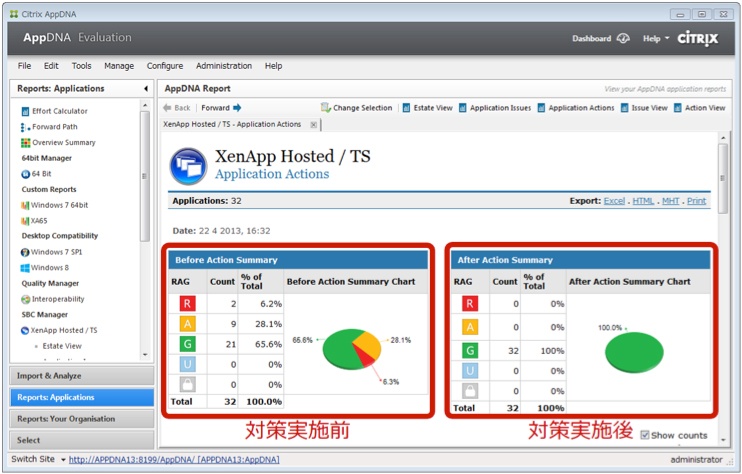Screen dimensions: 742x474
Task: Click the Windows 7 64bit chart icon
Action: tap(25, 205)
